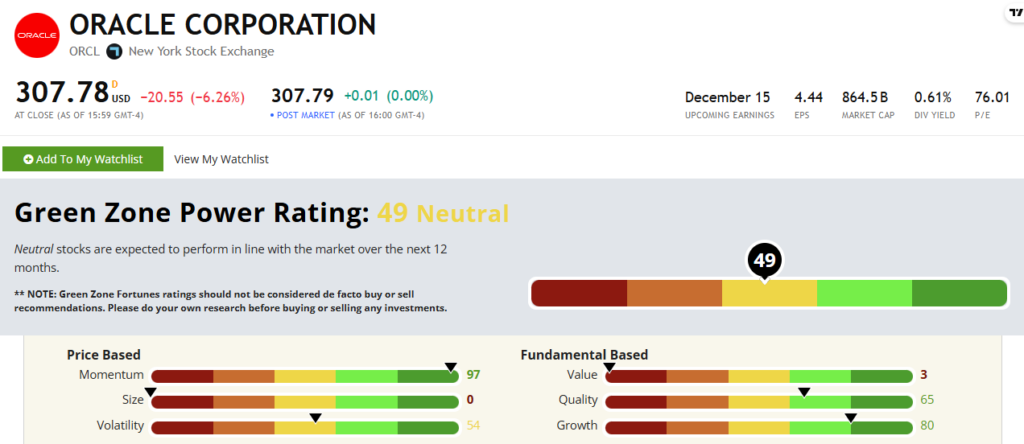This screenshot has height=444, width=1024.
Task: Click the NOTE disclaimer paragraph
Action: click(231, 301)
